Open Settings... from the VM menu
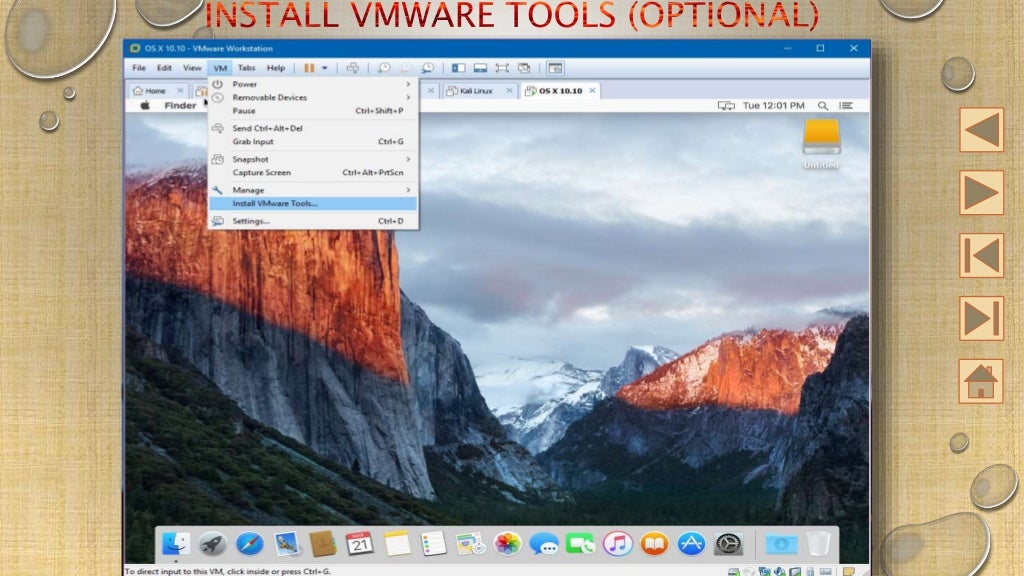Image resolution: width=1024 pixels, height=576 pixels. click(x=313, y=221)
